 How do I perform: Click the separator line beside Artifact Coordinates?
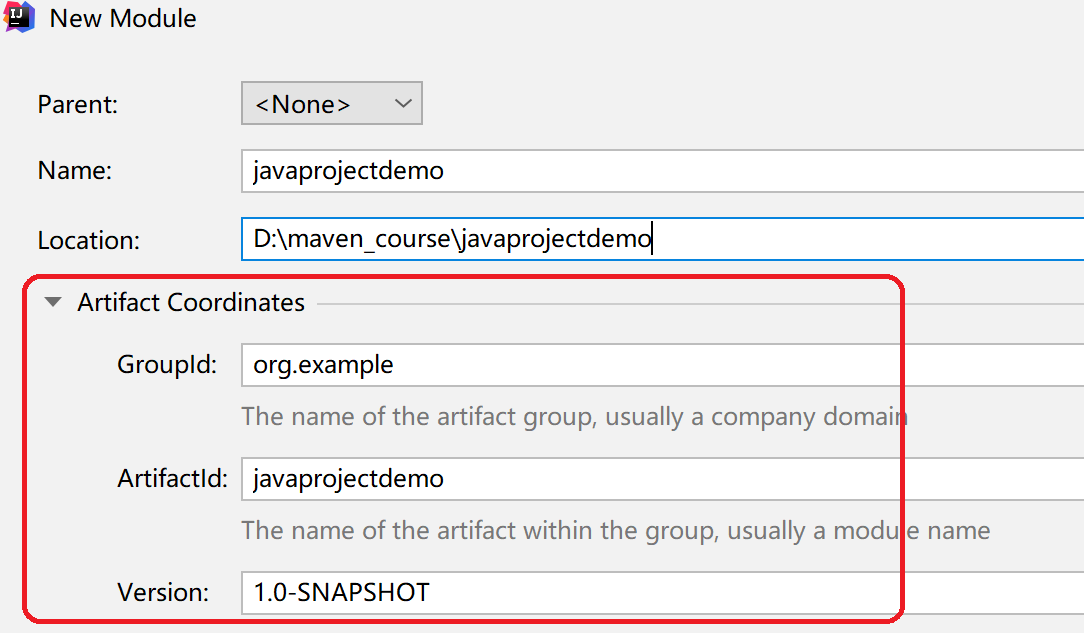coord(700,303)
